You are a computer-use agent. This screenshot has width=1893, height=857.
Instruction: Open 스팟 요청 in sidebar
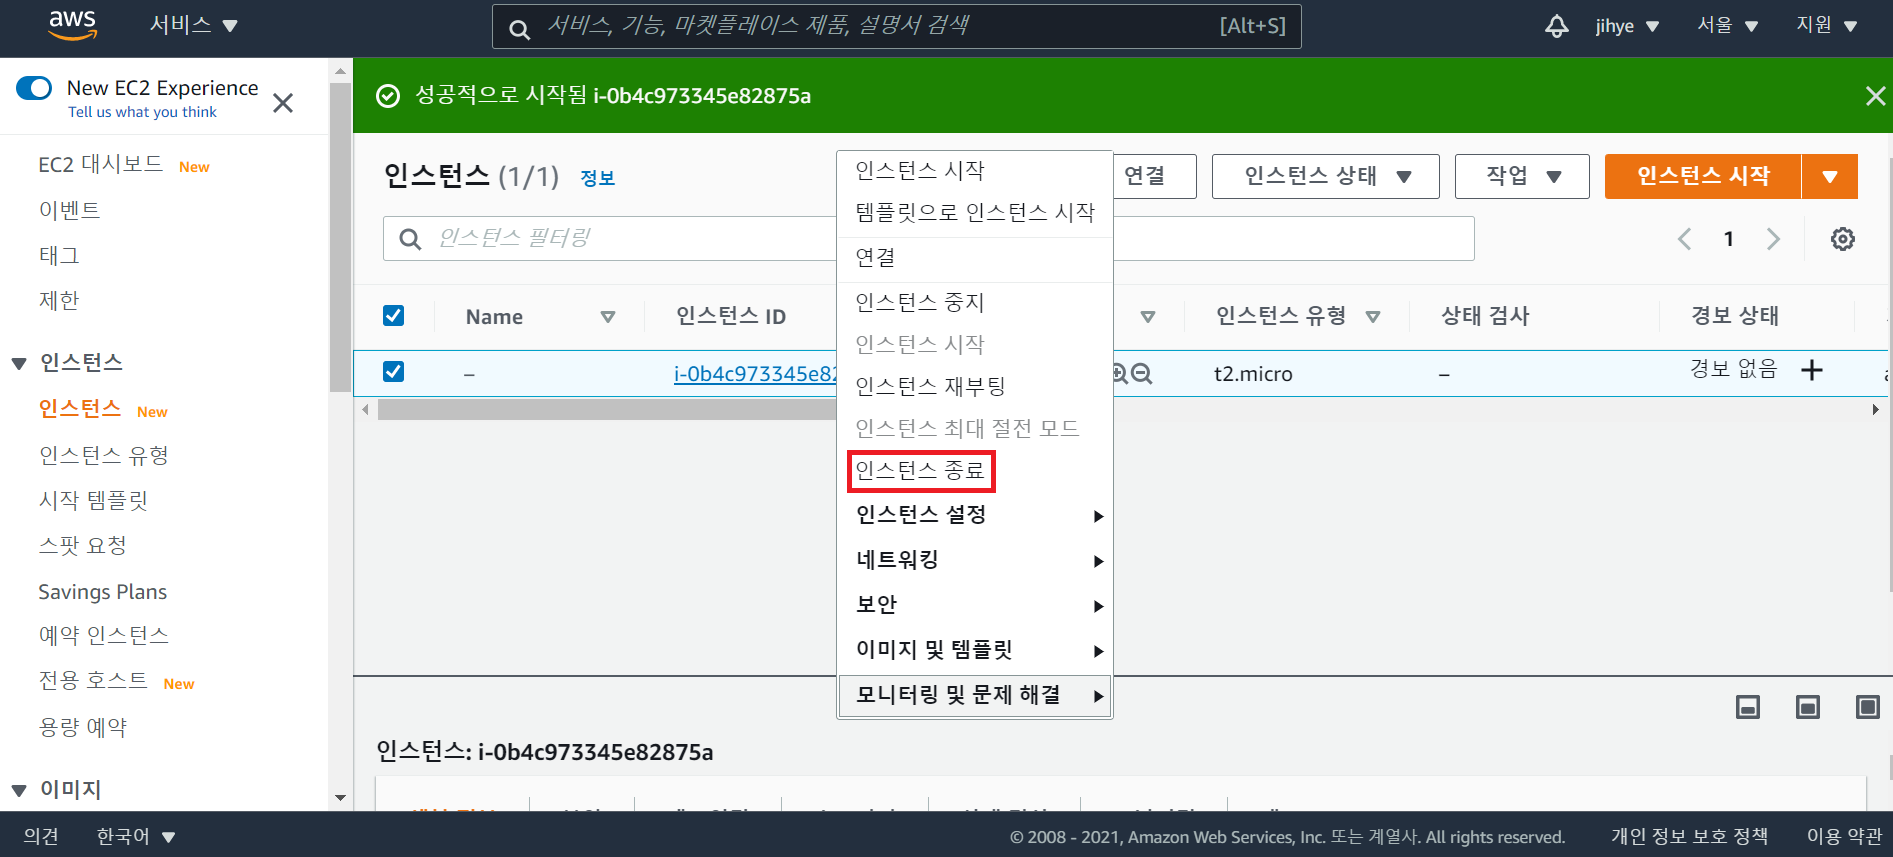pos(83,545)
